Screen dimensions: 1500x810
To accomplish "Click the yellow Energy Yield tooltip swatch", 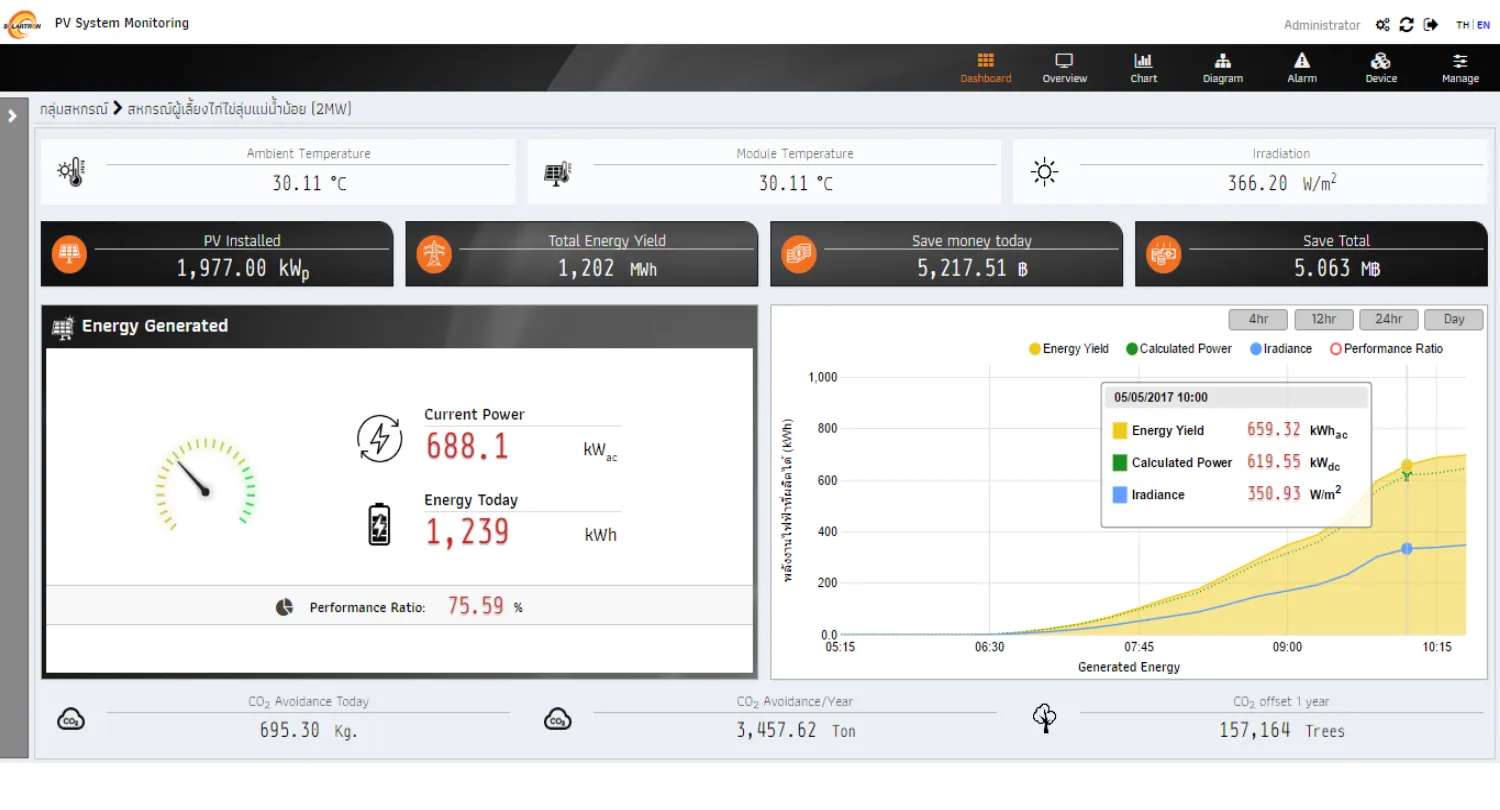I will click(1120, 430).
